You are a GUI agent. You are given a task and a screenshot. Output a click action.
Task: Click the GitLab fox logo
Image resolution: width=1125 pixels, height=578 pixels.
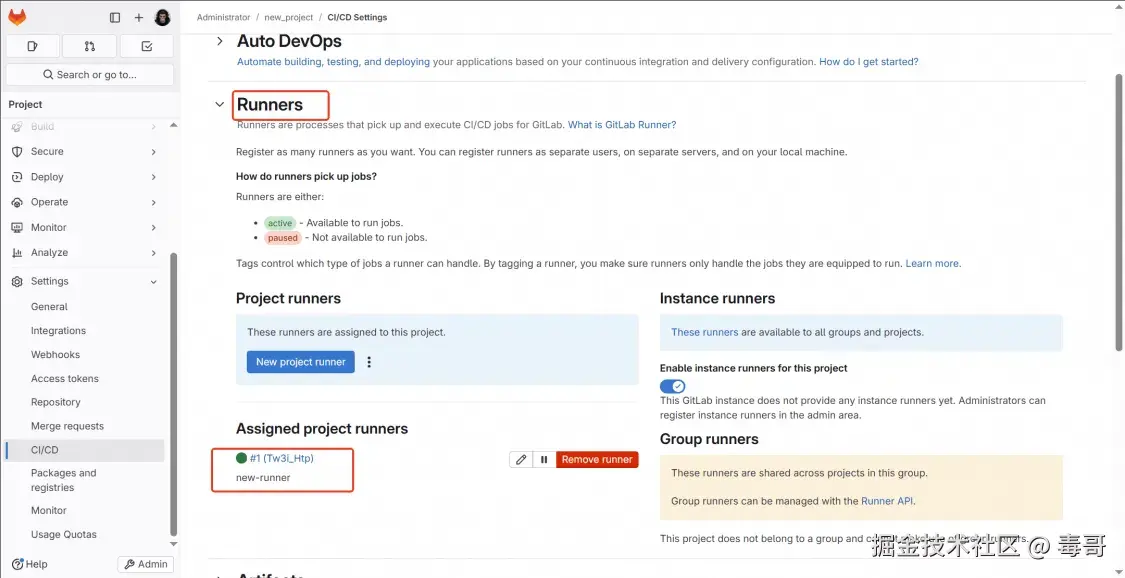(17, 17)
